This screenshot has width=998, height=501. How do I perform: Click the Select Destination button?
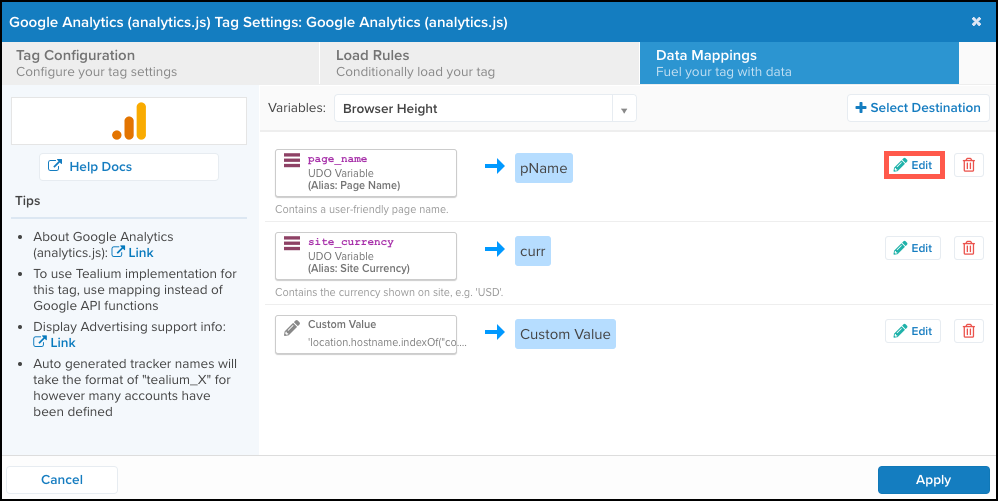tap(917, 108)
